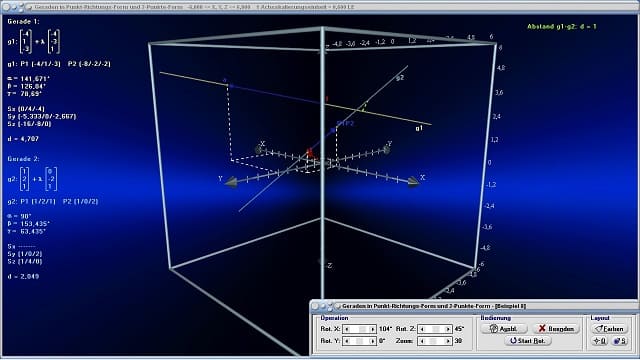Click the Rot. Z slider thumb
Image resolution: width=640 pixels, height=360 pixels.
[x=436, y=329]
